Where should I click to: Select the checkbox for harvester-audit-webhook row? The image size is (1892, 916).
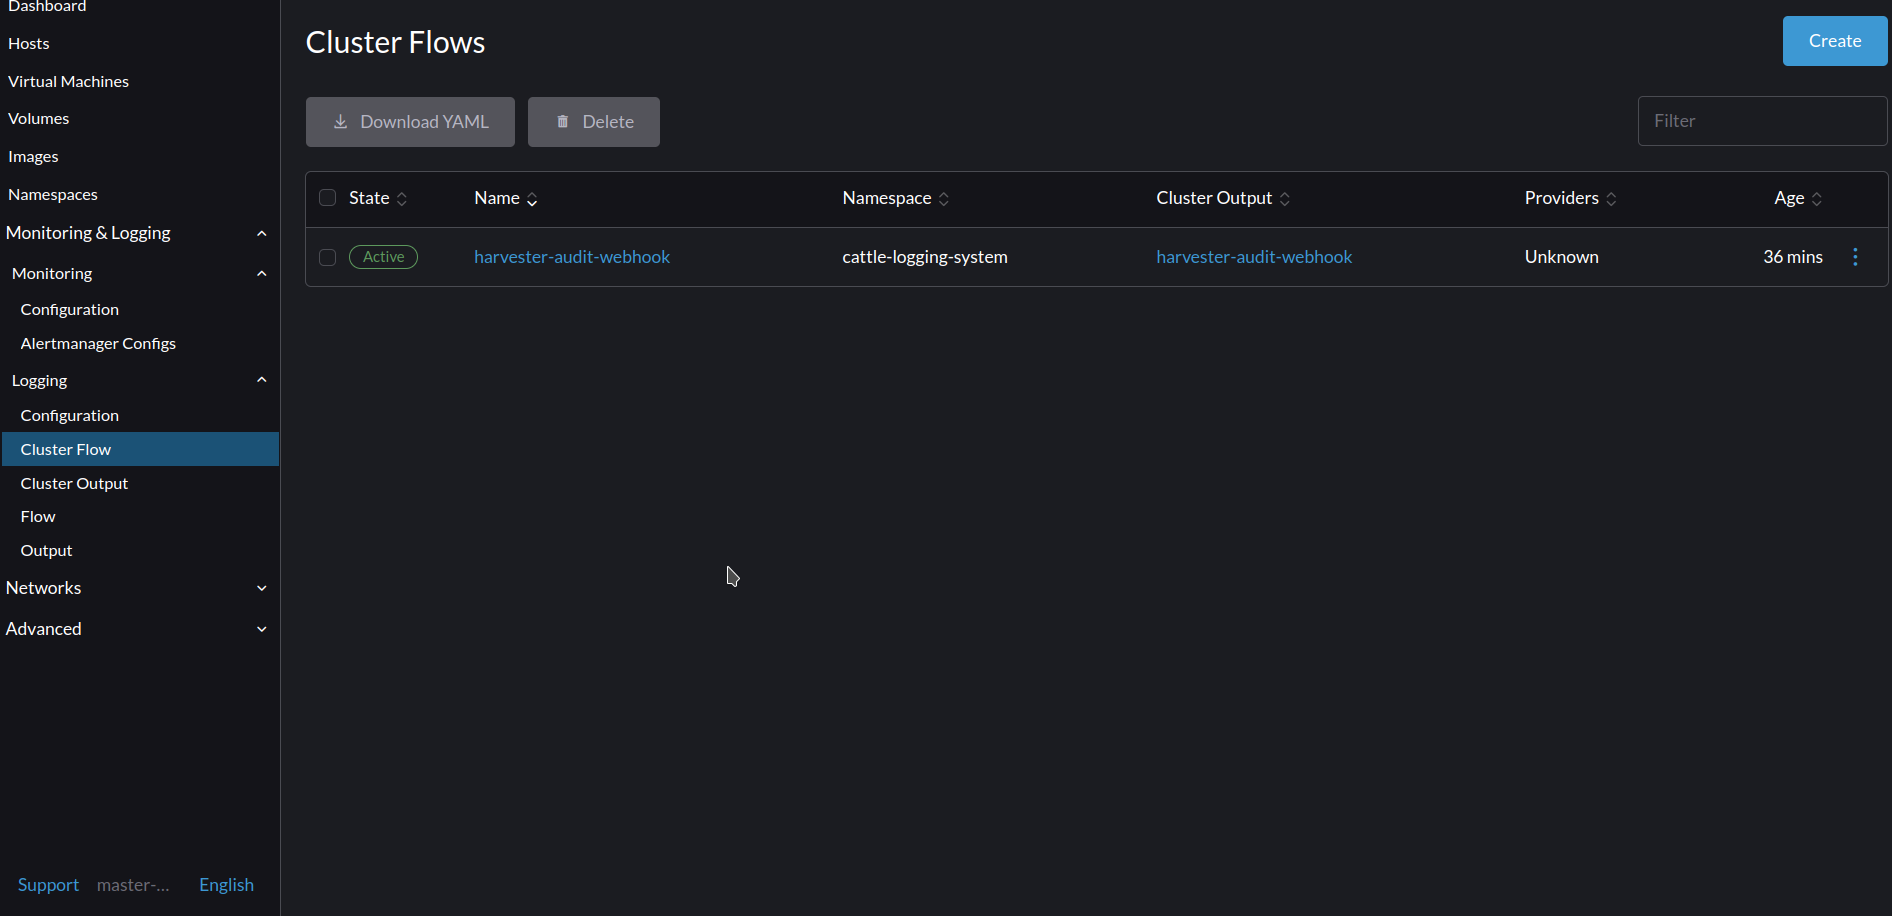(x=327, y=257)
